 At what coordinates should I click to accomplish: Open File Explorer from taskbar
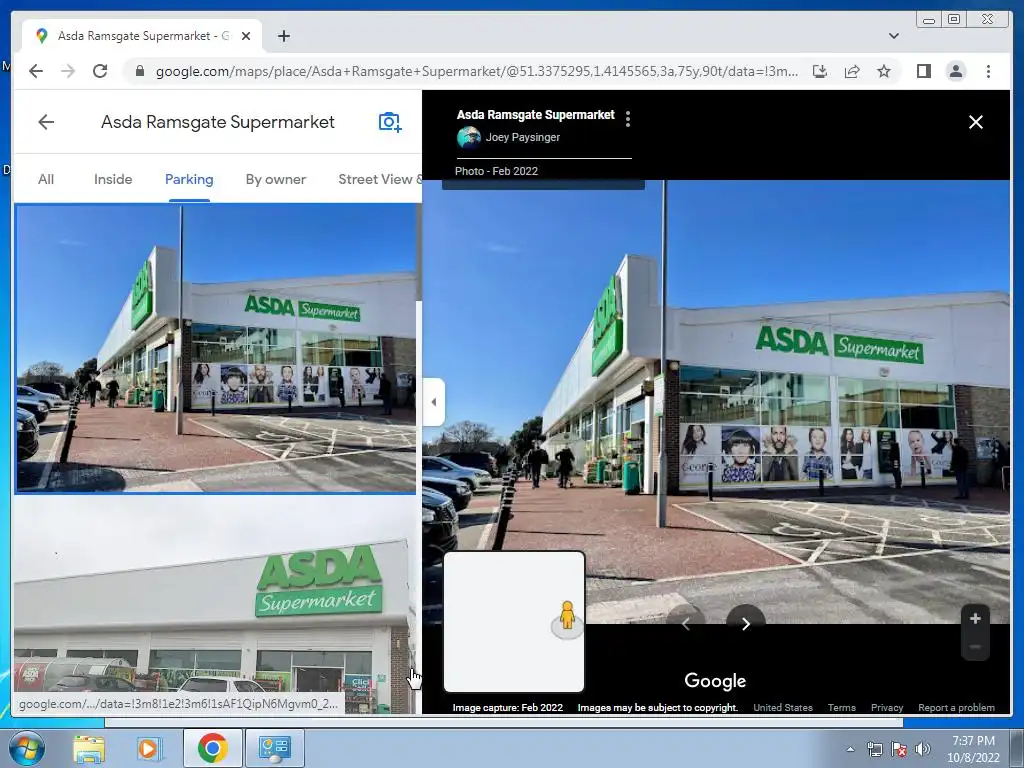[x=89, y=748]
